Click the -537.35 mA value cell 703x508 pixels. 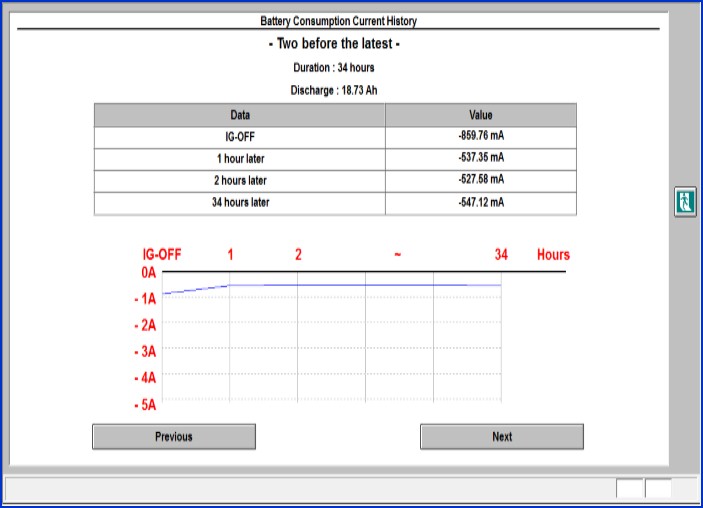pos(480,159)
